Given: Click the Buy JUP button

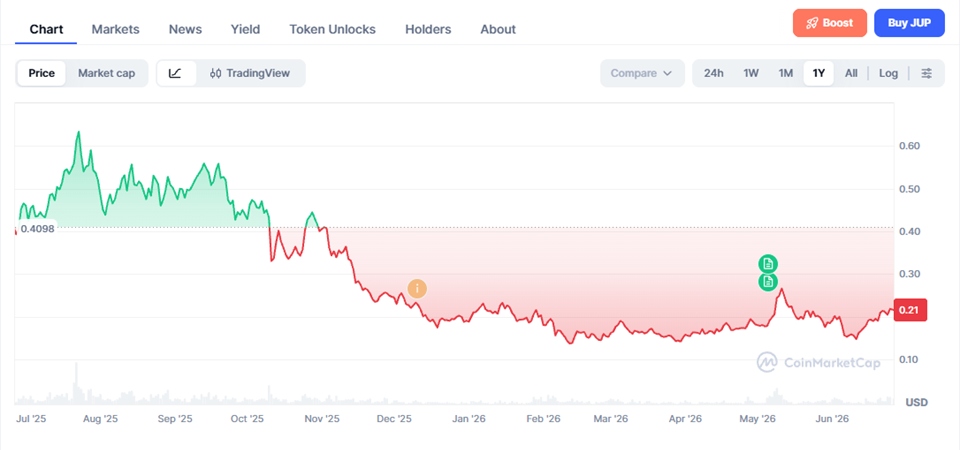Looking at the screenshot, I should click(909, 23).
